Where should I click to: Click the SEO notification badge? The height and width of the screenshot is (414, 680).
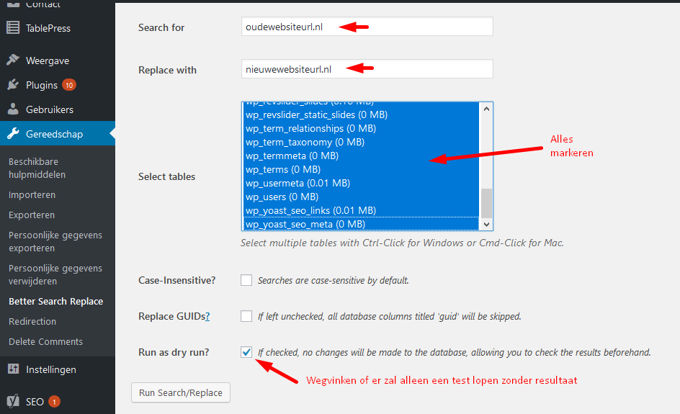pos(54,402)
